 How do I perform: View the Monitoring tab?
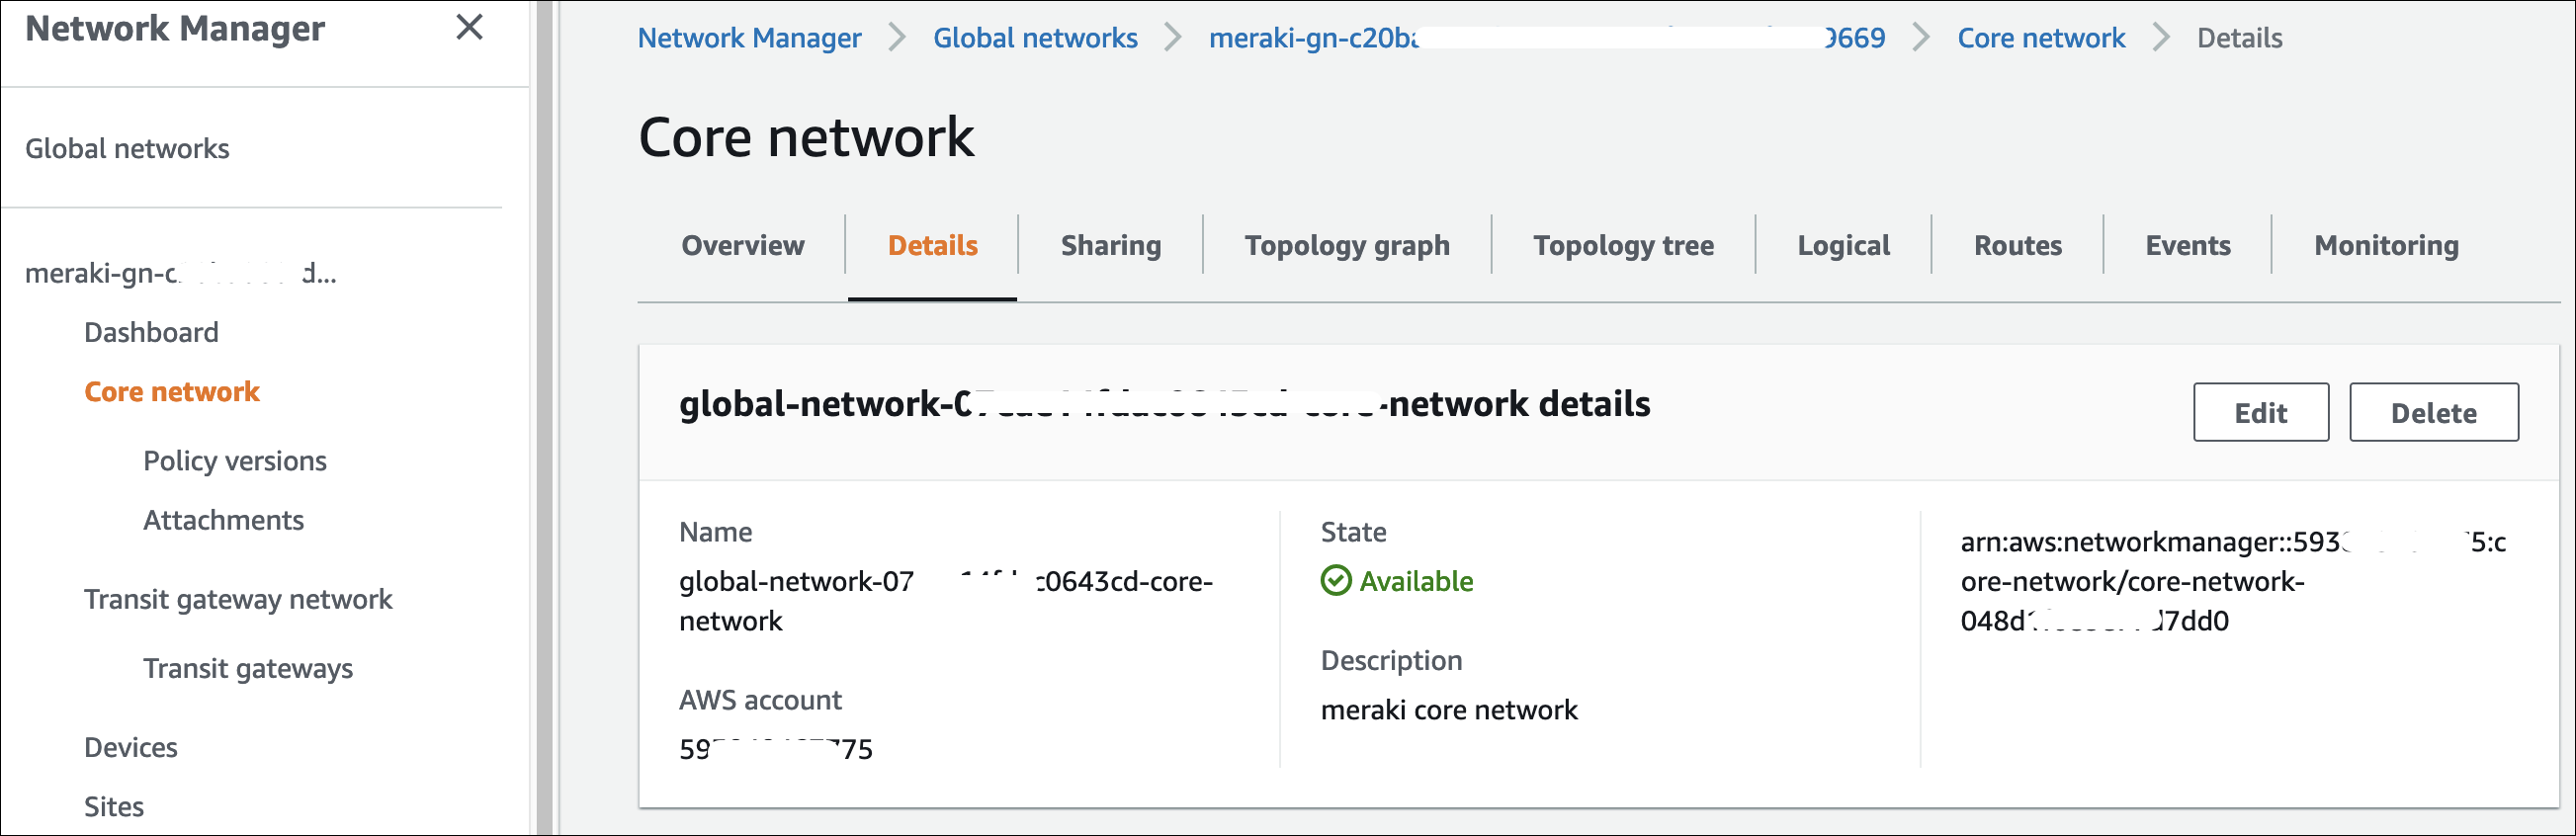tap(2385, 245)
